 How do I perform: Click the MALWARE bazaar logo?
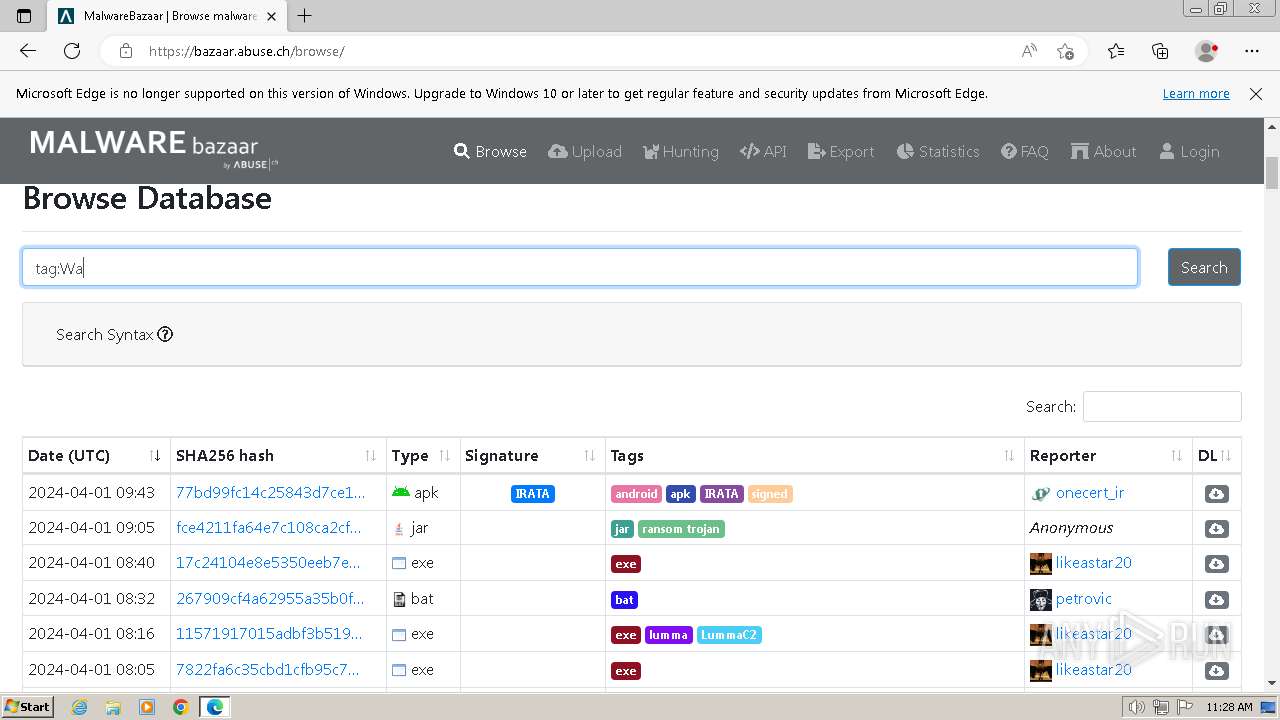[x=154, y=148]
